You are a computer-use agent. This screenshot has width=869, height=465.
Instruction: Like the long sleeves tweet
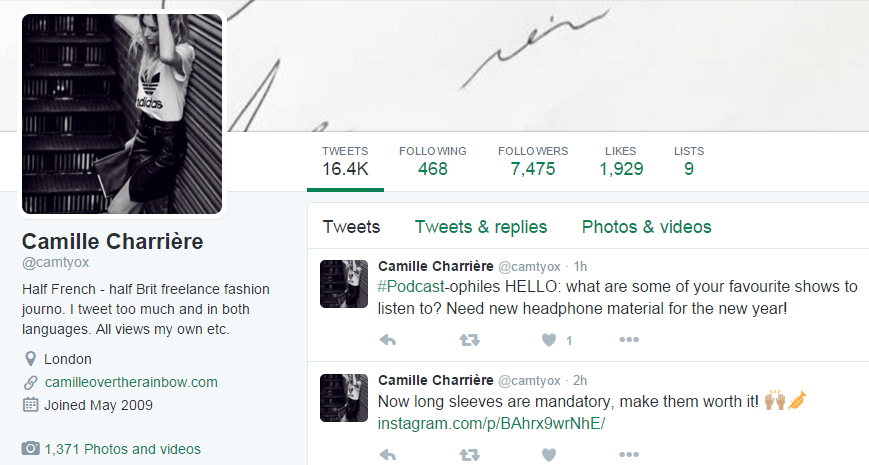(548, 454)
